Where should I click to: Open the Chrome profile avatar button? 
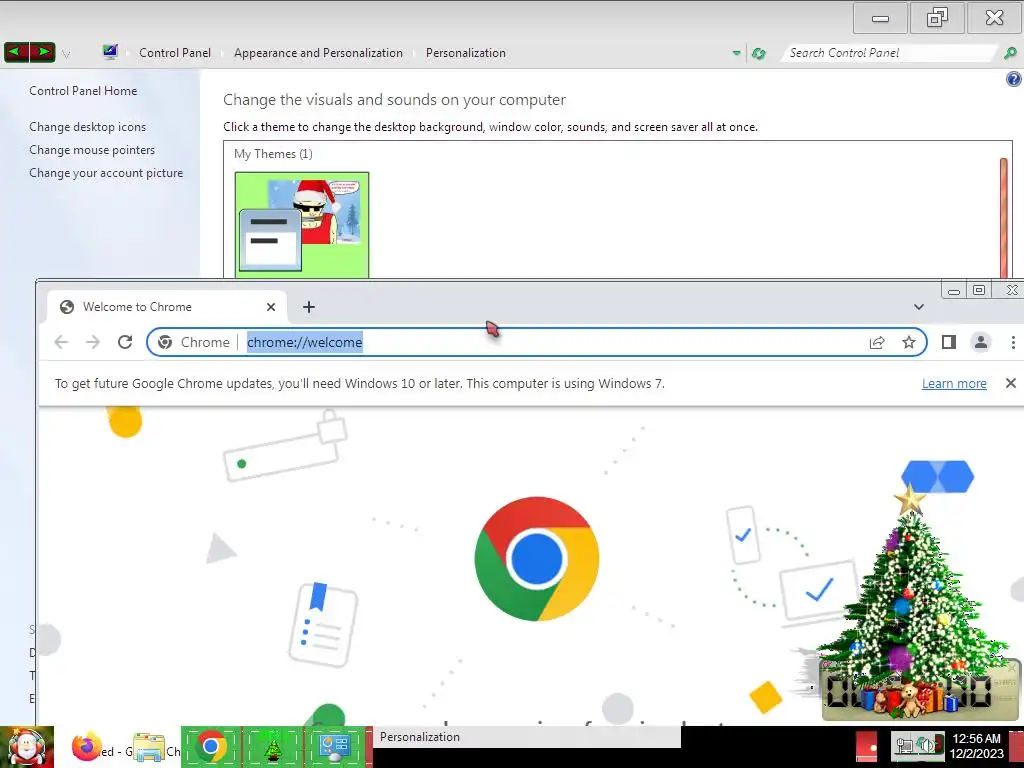(980, 342)
